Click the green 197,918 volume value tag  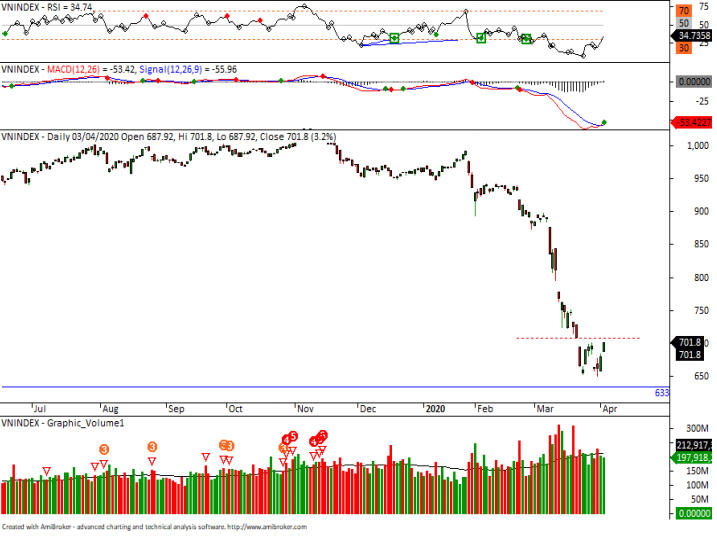tap(690, 458)
